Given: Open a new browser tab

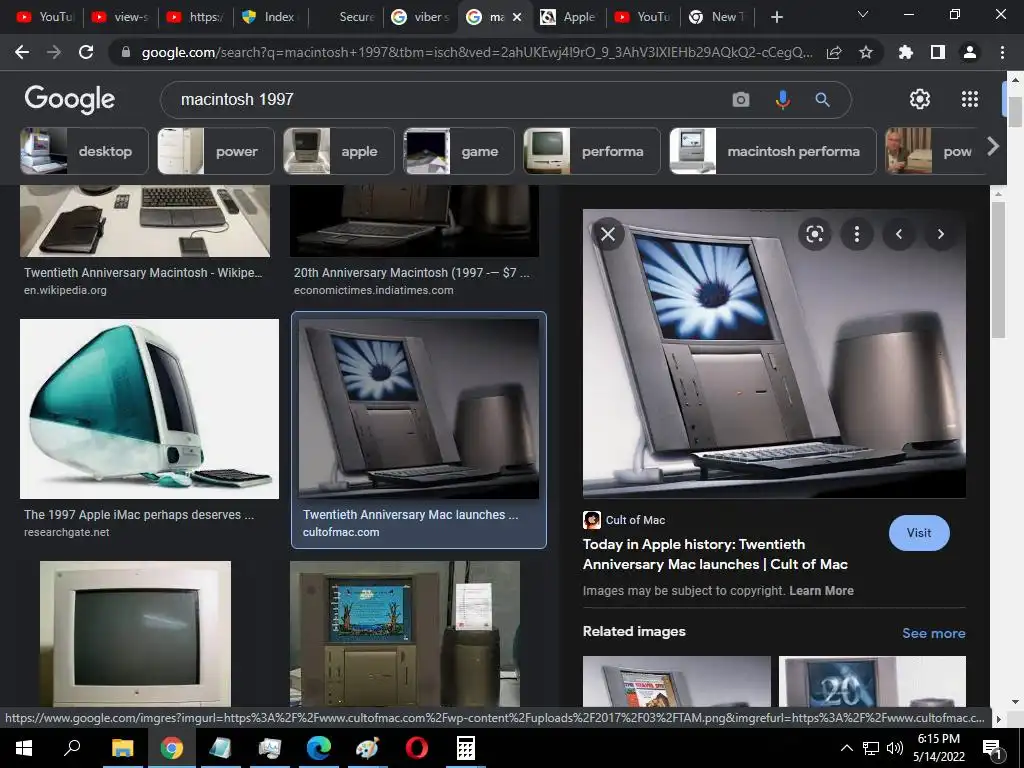Looking at the screenshot, I should (x=776, y=17).
